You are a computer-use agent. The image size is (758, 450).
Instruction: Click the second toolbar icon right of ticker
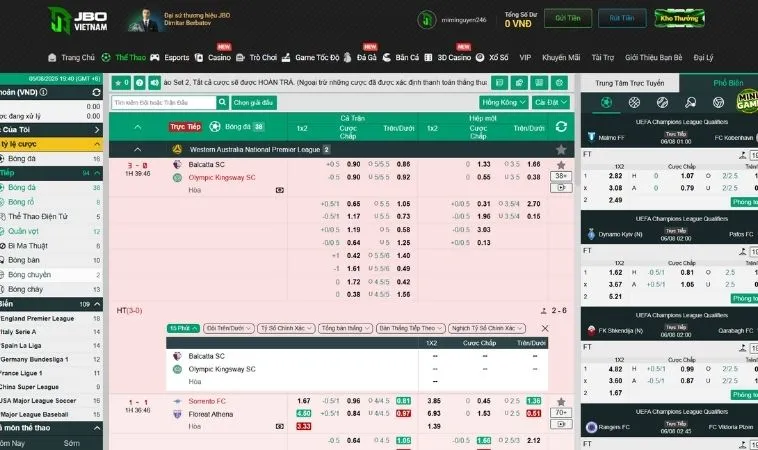click(519, 83)
